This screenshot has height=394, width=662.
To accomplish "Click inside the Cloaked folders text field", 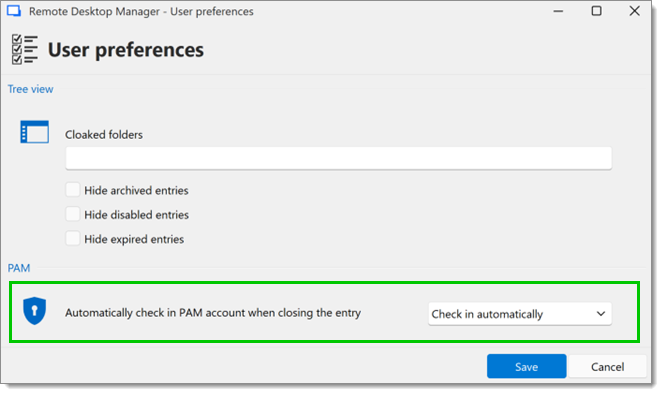I will (x=338, y=158).
